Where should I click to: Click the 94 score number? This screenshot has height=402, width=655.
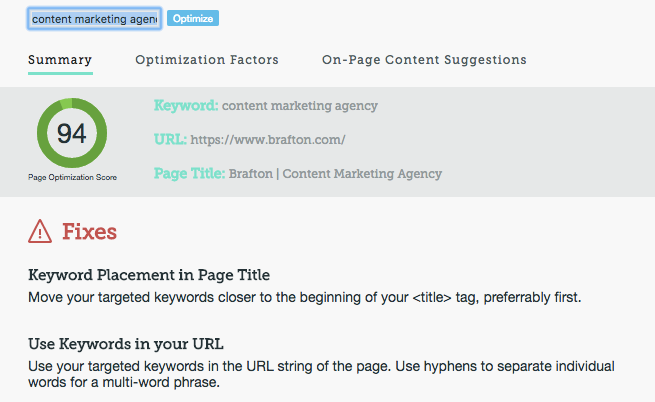71,134
